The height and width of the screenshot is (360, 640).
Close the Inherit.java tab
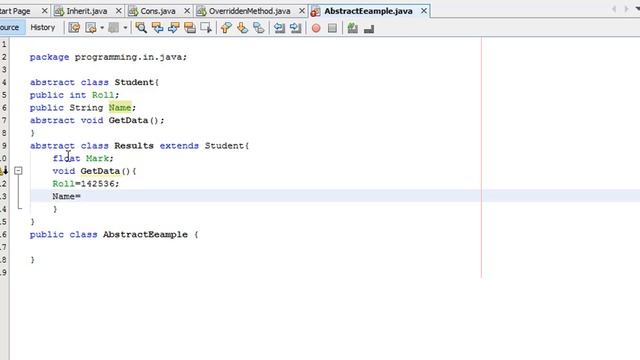[119, 11]
